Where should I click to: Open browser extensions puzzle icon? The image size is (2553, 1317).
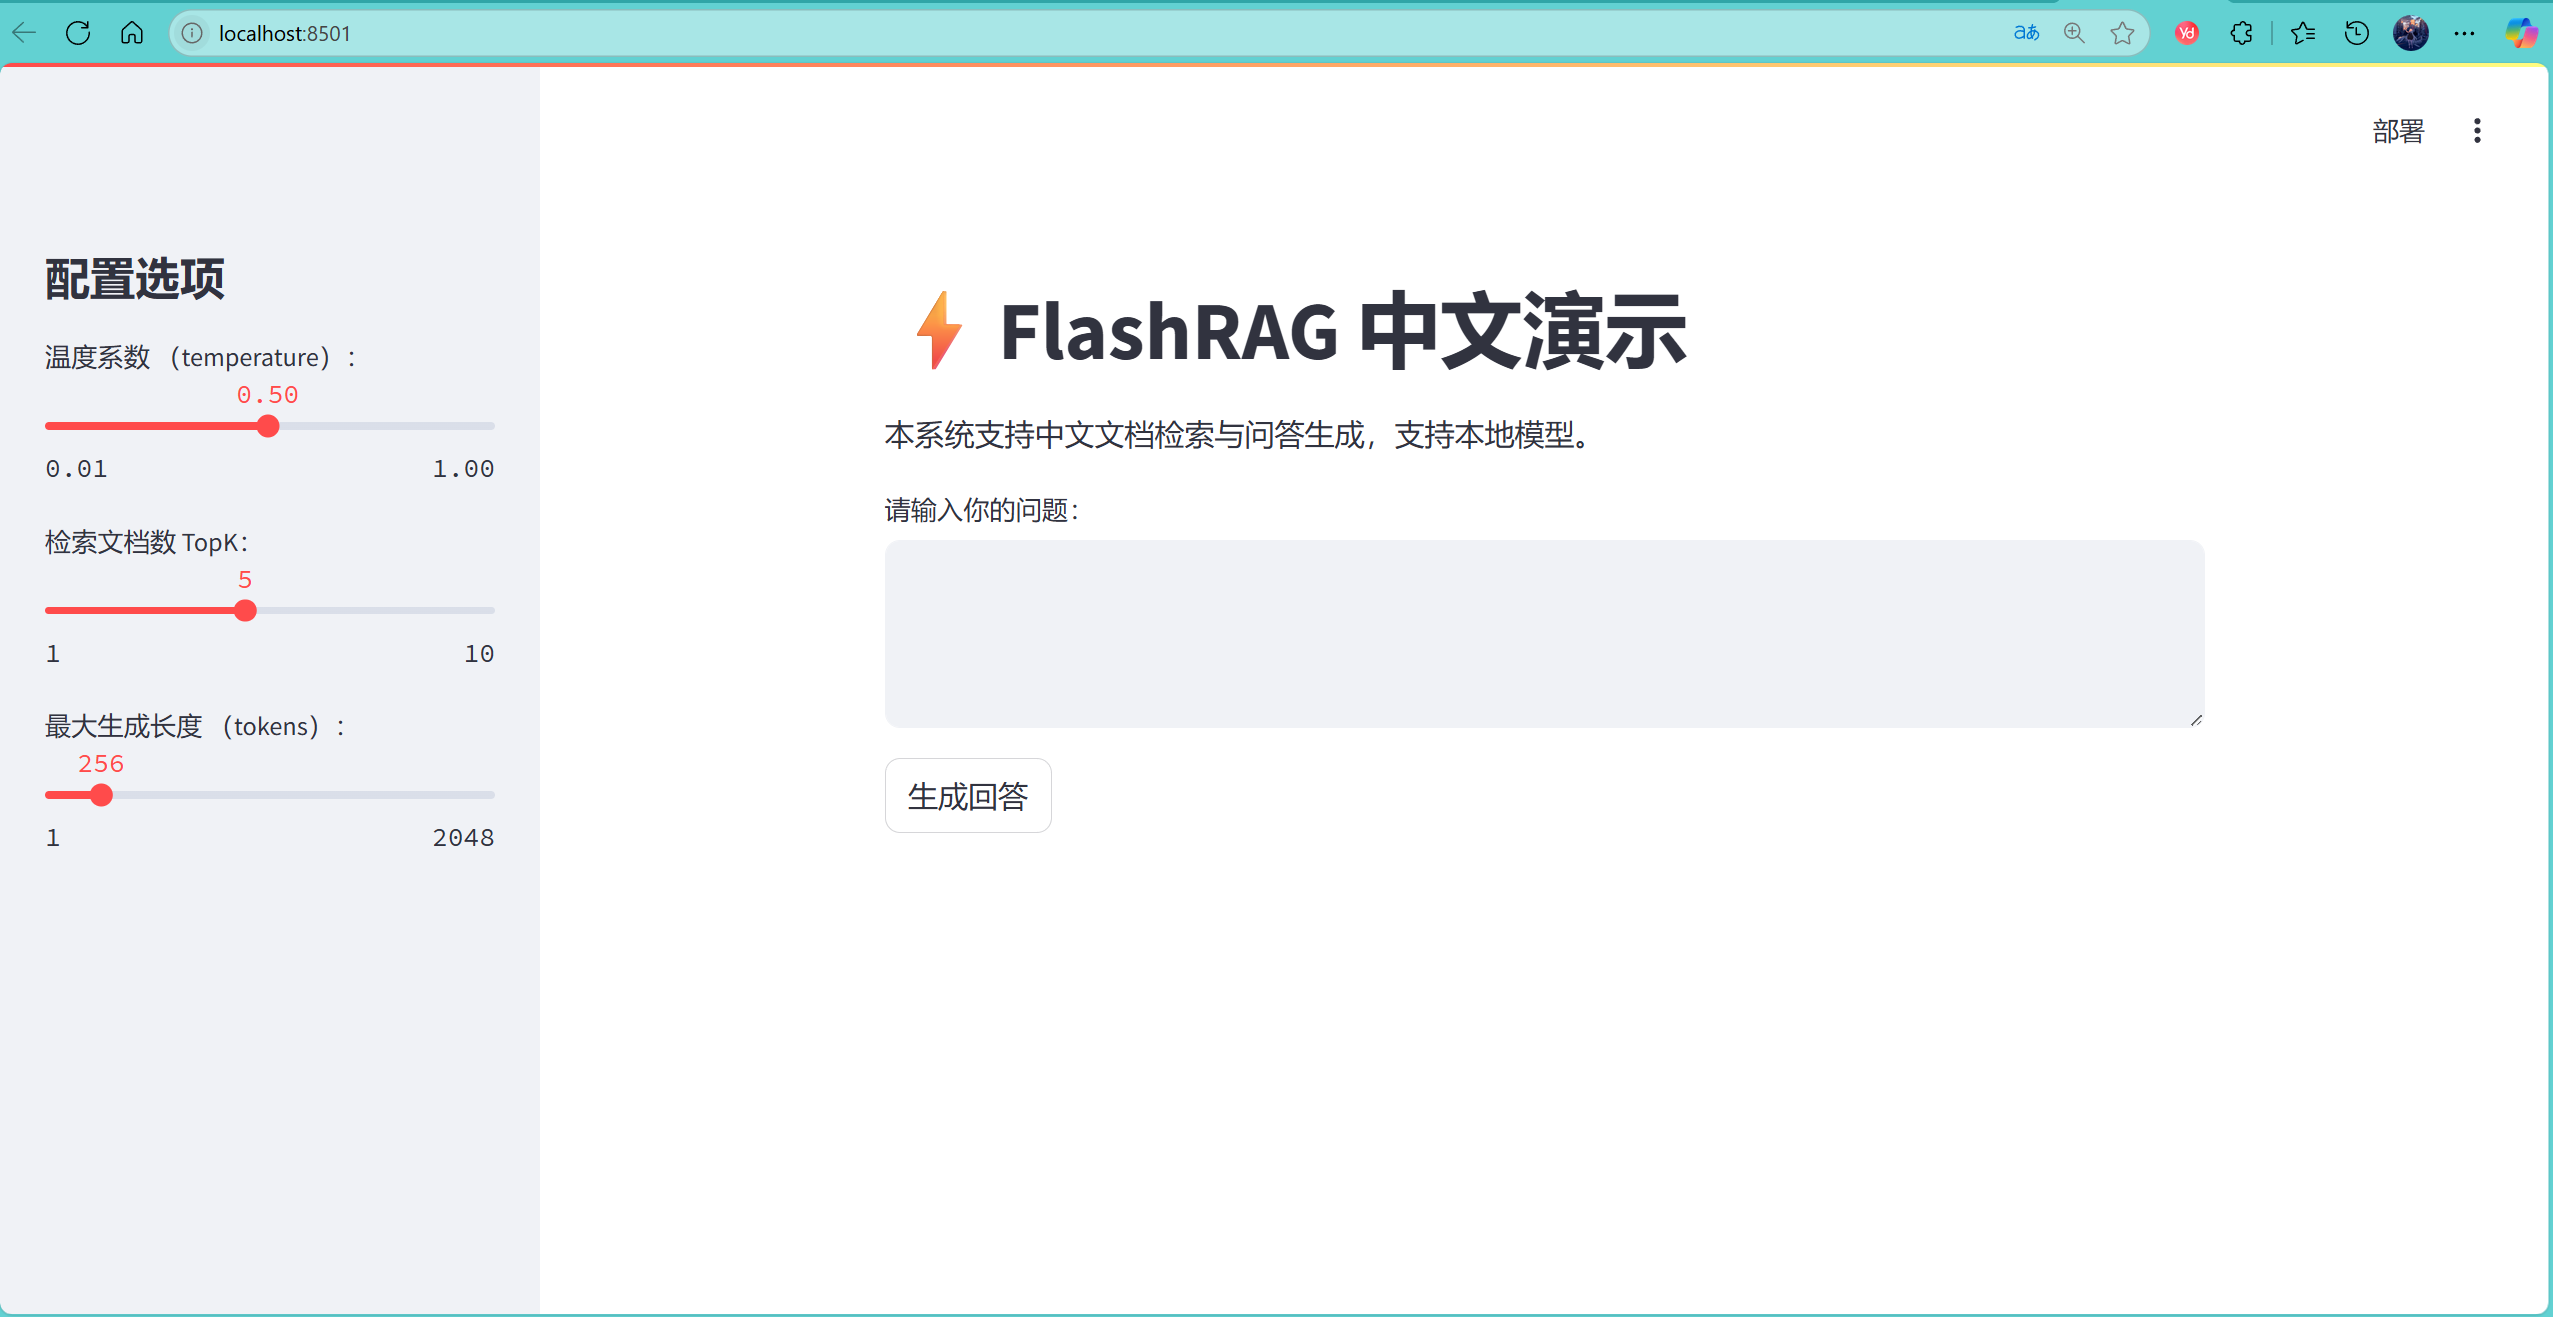2241,33
